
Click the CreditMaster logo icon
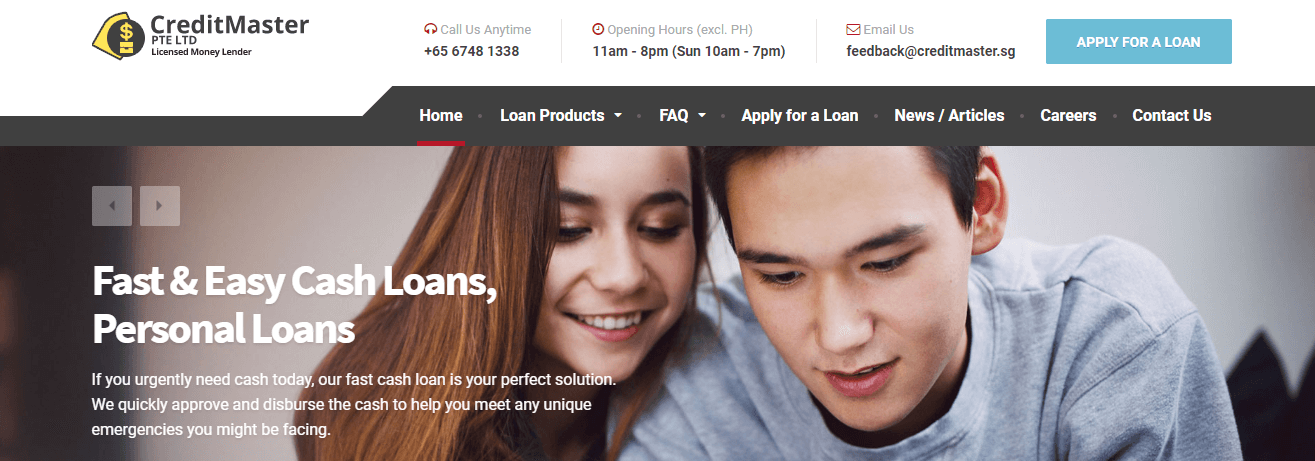pos(118,38)
